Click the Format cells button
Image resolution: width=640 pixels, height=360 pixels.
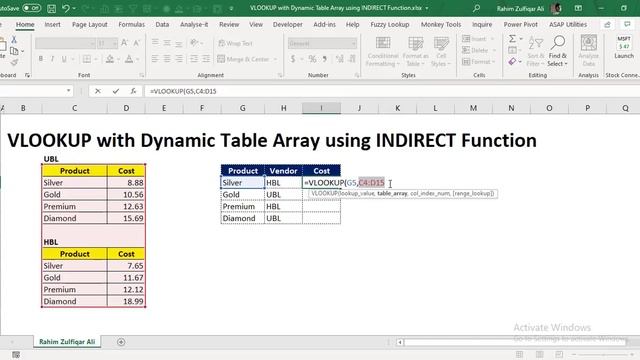point(478,62)
